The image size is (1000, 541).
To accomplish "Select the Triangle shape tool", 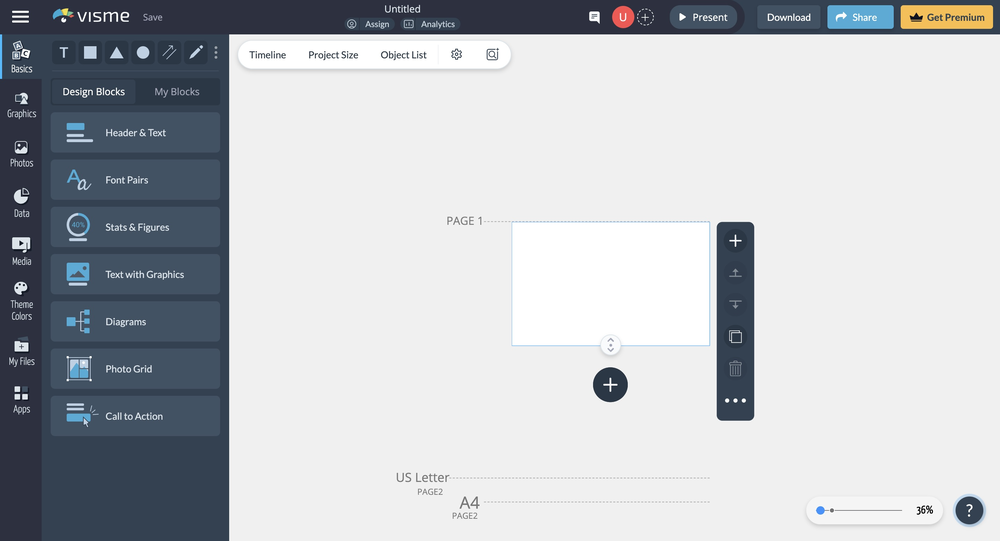I will (117, 53).
